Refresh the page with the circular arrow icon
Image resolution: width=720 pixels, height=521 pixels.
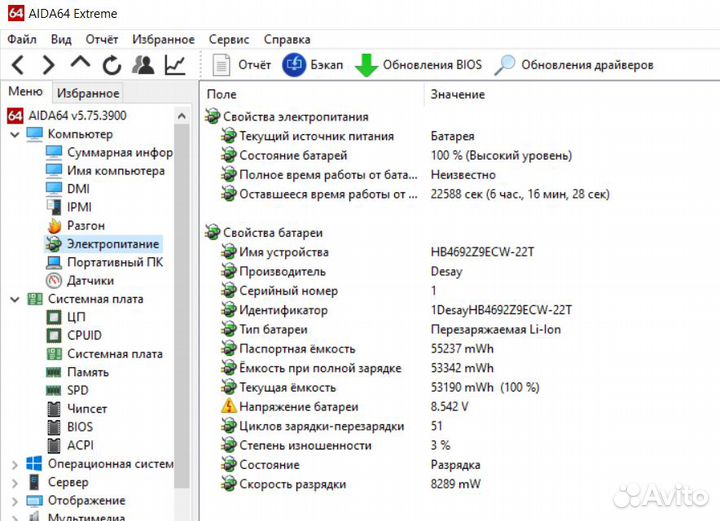[112, 65]
